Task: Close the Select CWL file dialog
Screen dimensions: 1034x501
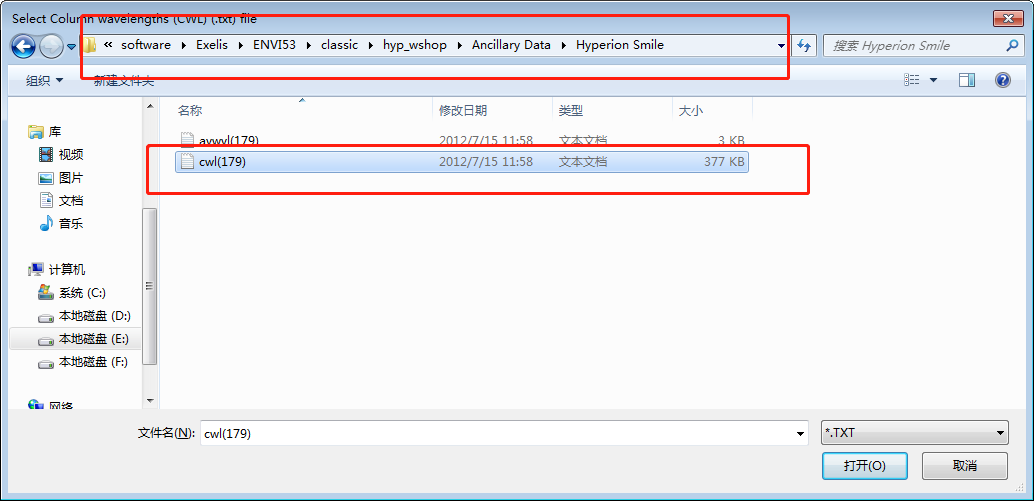Action: pos(1008,18)
